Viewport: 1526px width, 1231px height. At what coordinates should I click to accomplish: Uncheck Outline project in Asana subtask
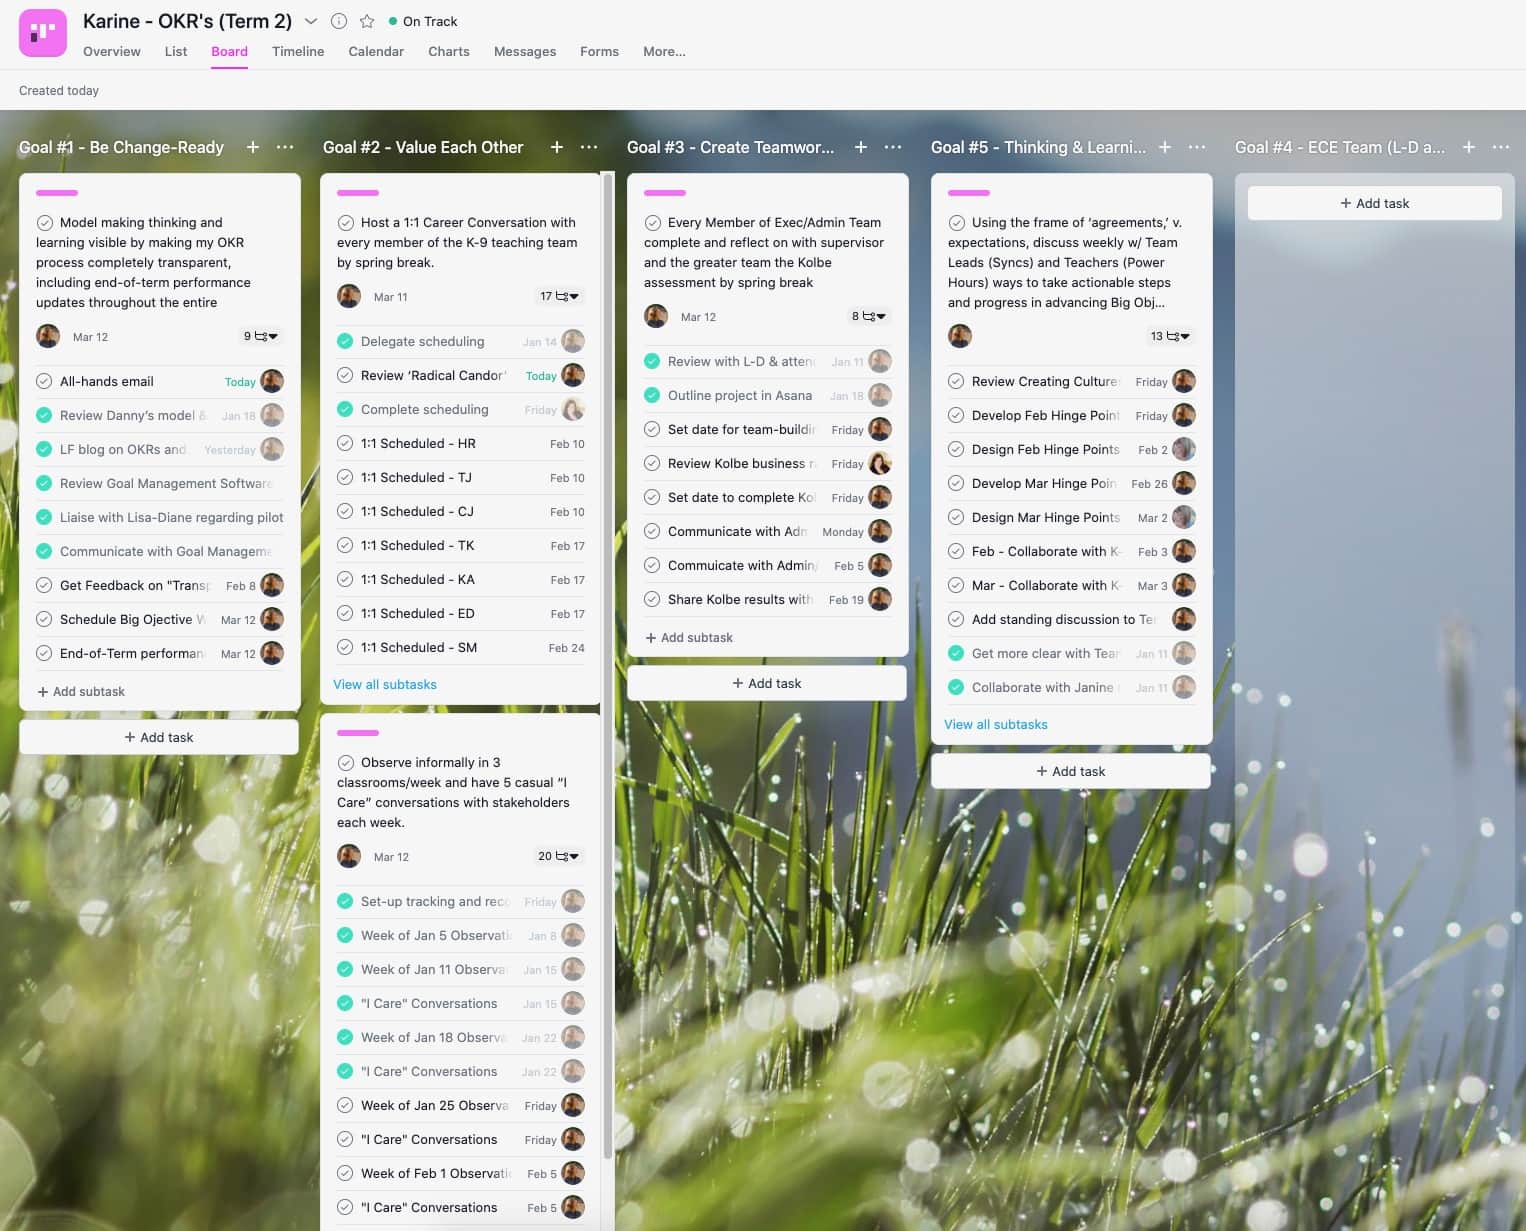pos(652,395)
